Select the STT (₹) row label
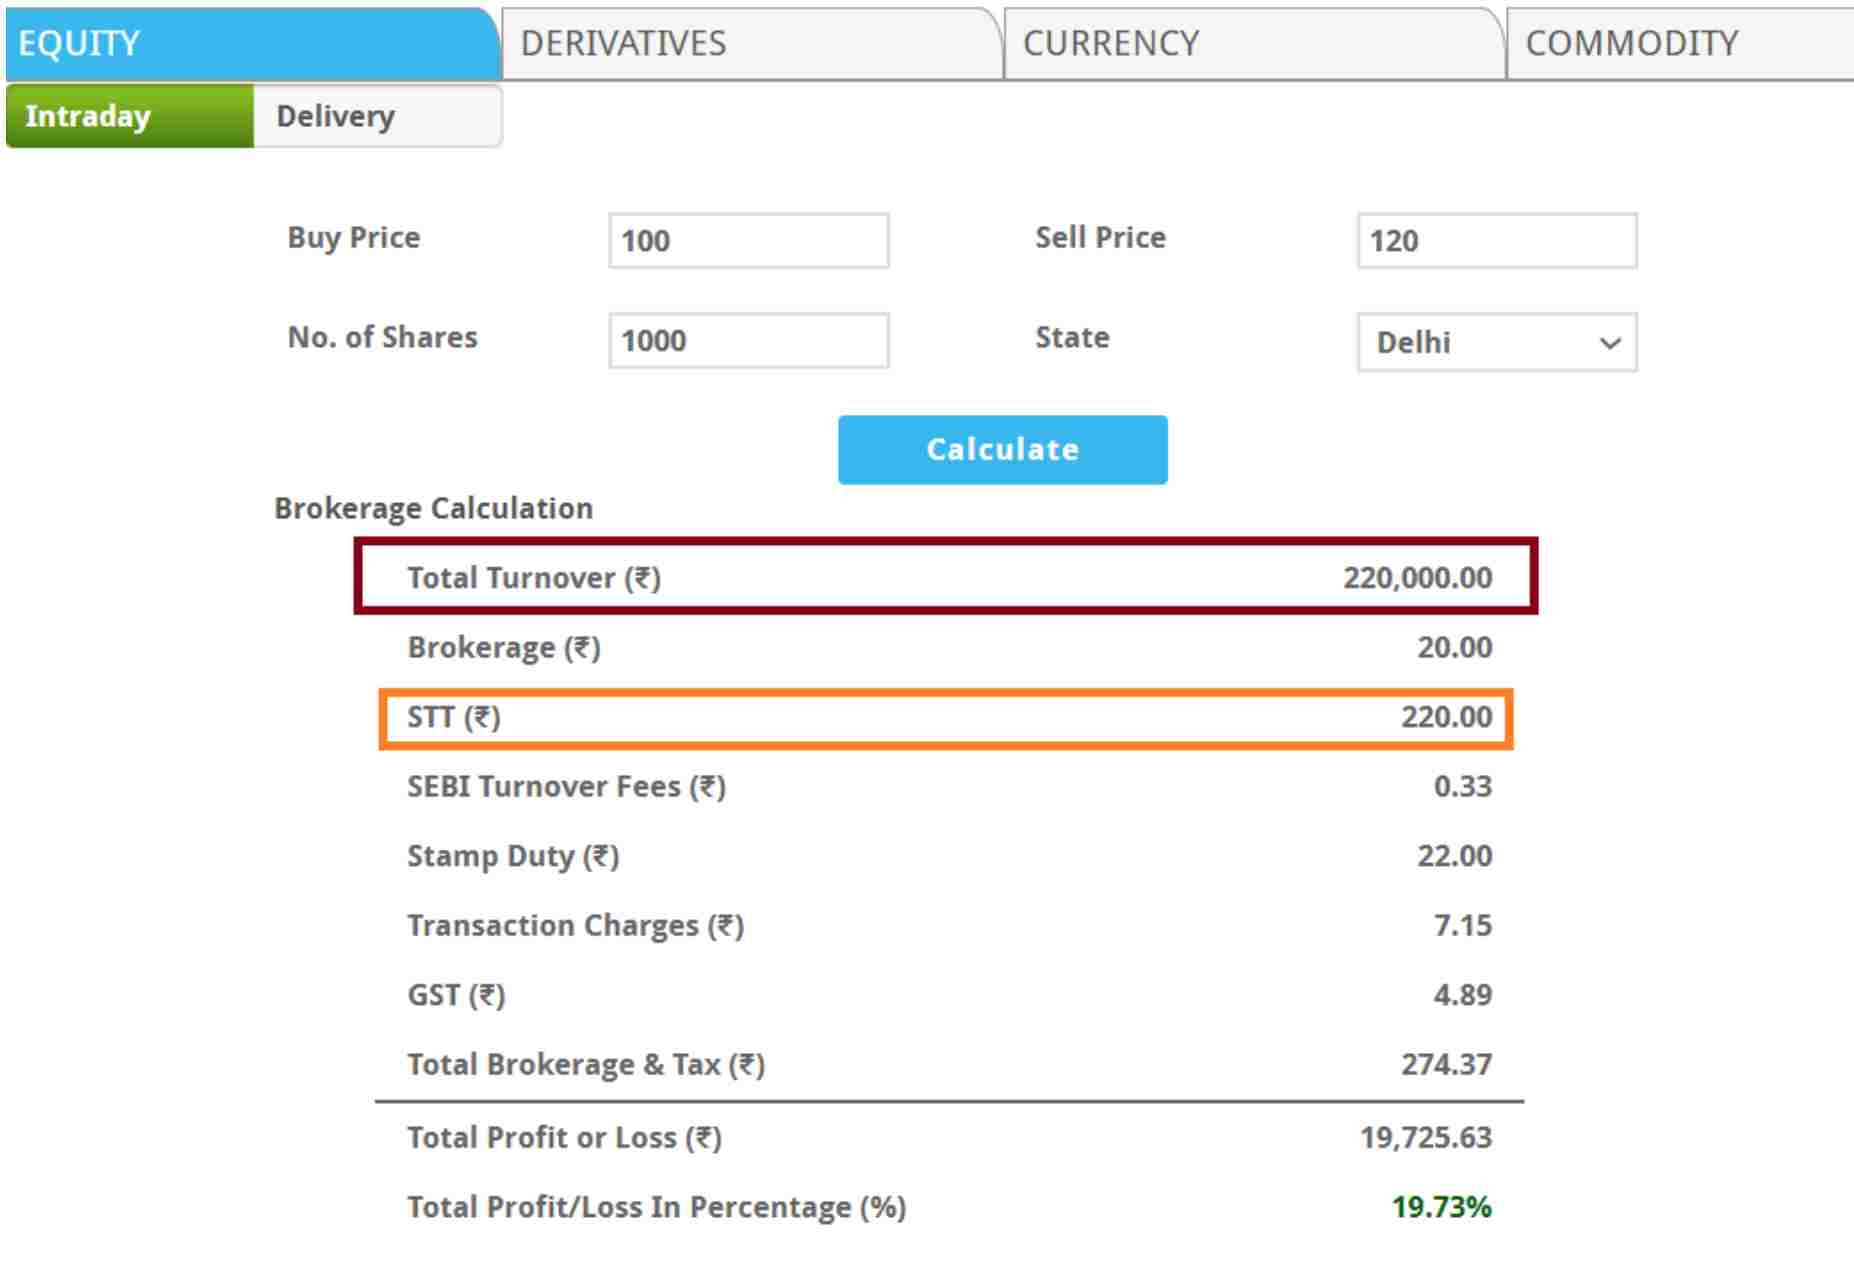The width and height of the screenshot is (1854, 1268). (x=454, y=718)
